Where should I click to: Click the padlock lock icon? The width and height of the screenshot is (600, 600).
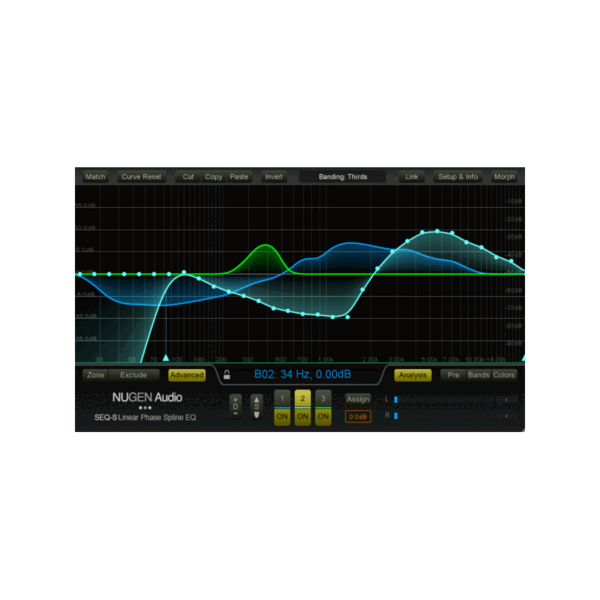point(227,374)
